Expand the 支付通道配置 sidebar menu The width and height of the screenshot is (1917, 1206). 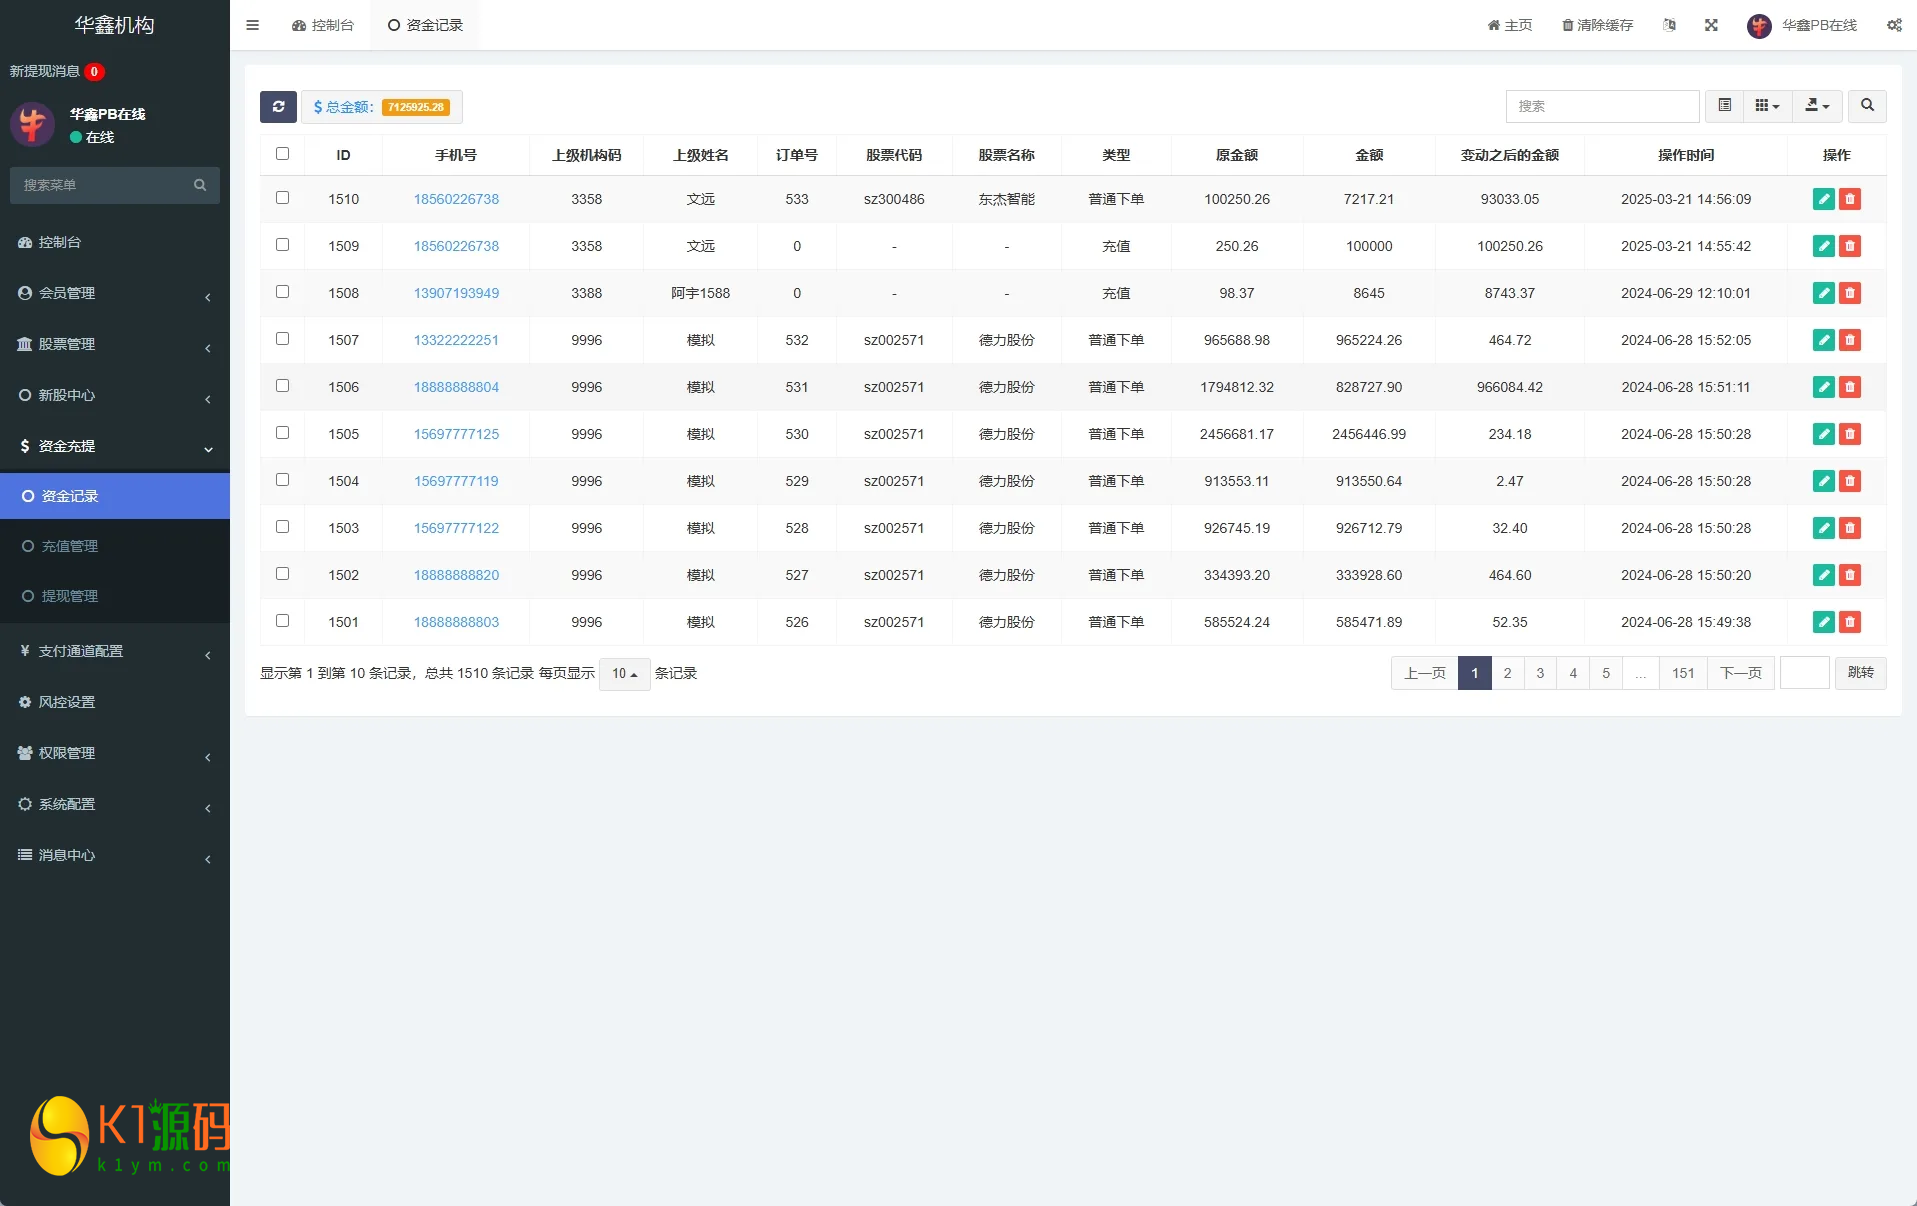click(x=115, y=651)
